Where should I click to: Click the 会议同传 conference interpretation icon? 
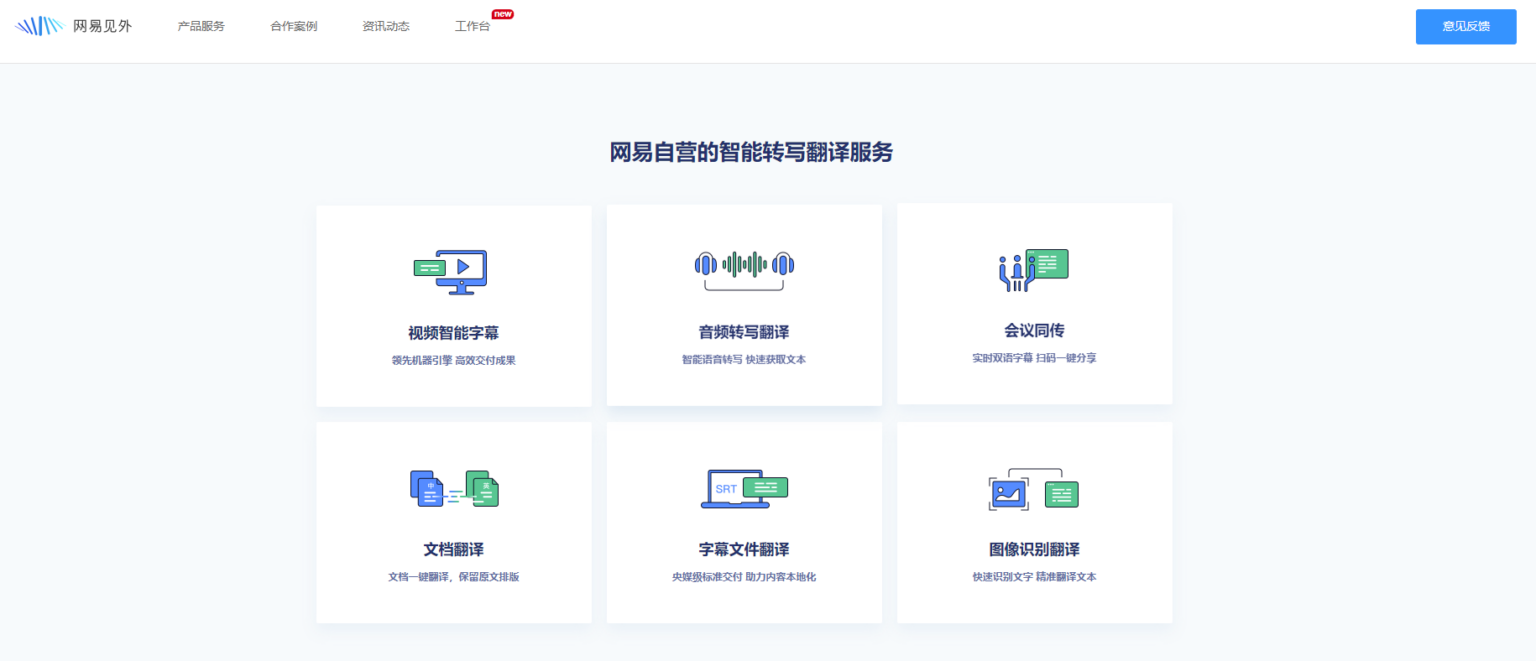pos(1034,268)
